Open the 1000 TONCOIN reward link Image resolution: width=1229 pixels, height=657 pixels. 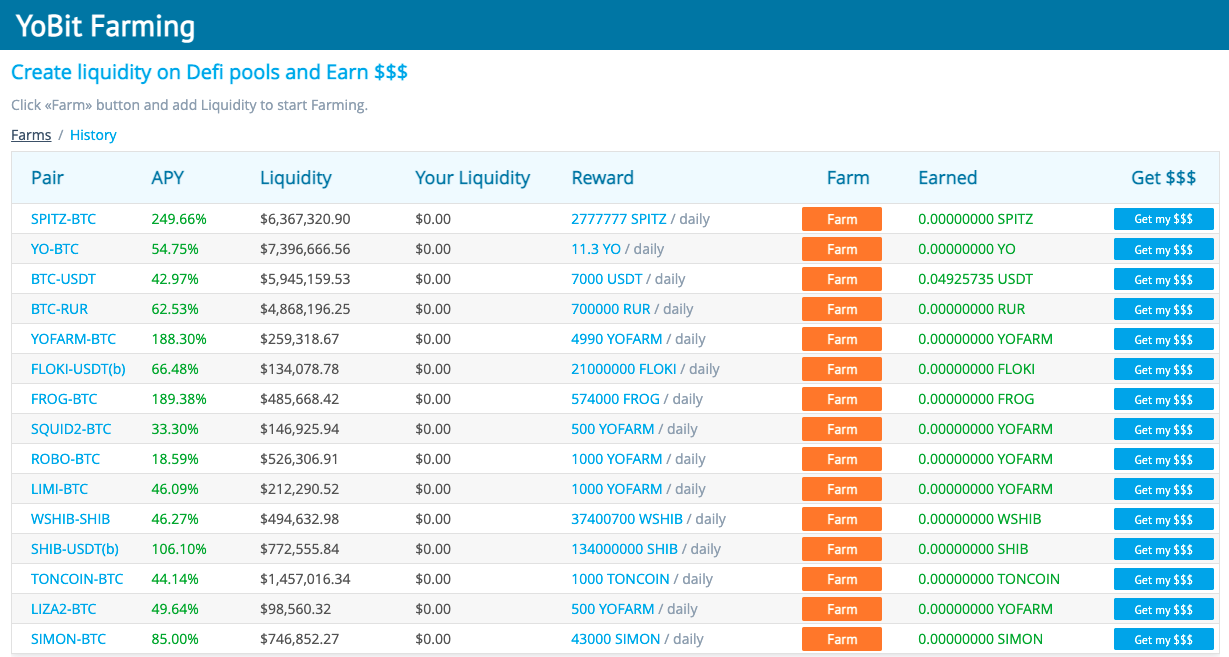(x=620, y=579)
